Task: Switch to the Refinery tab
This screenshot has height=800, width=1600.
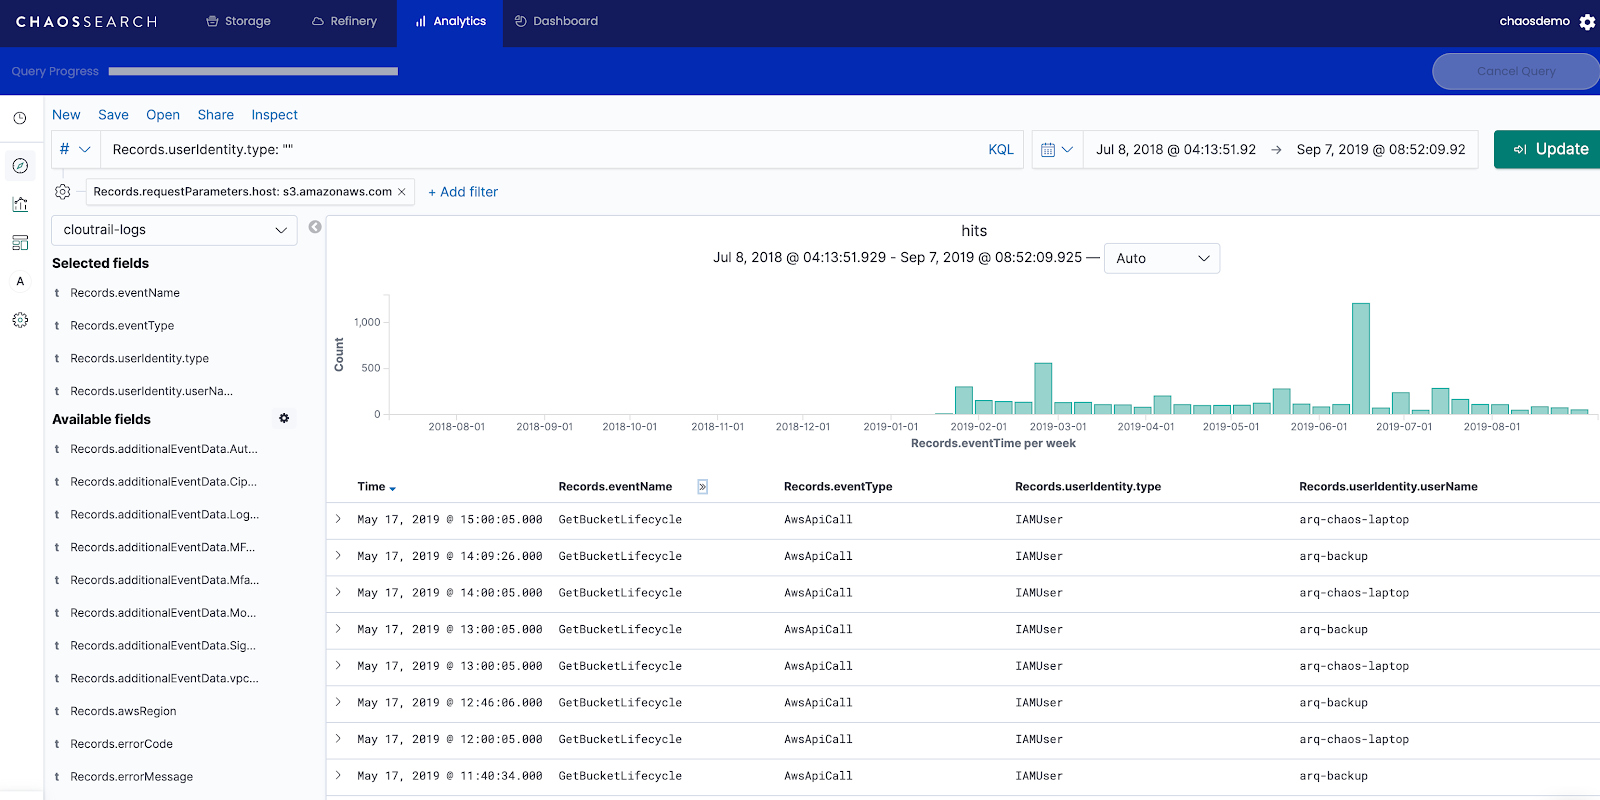Action: click(344, 21)
